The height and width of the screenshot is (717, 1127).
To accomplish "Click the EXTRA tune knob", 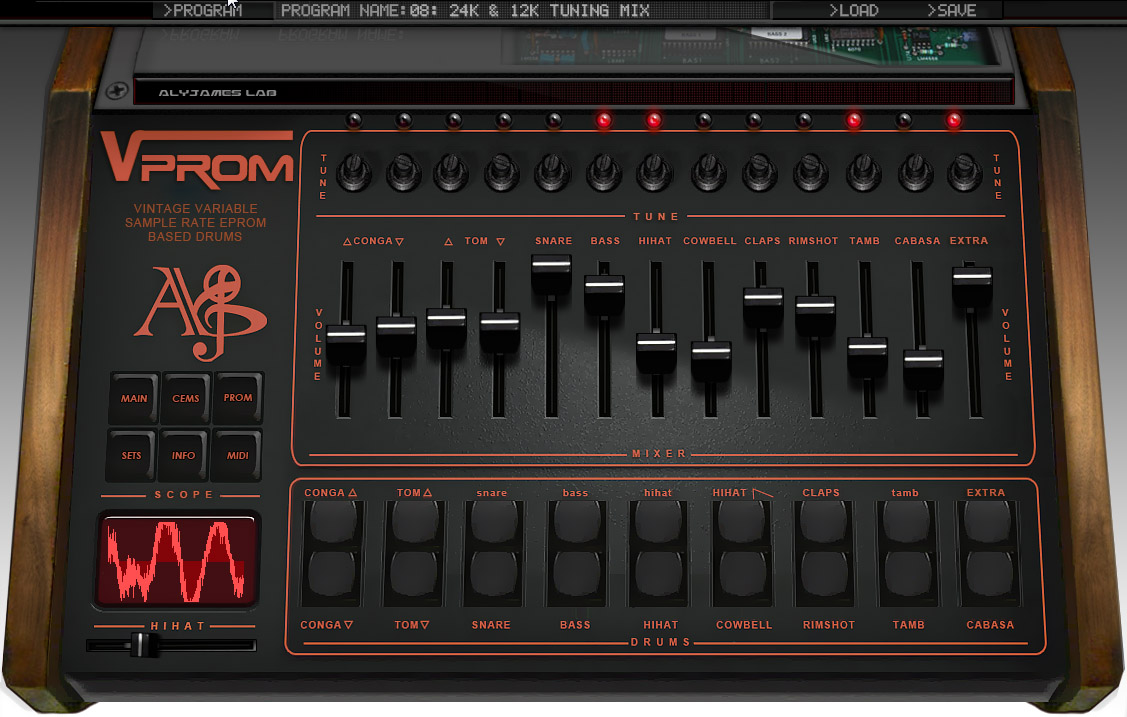I will click(964, 174).
